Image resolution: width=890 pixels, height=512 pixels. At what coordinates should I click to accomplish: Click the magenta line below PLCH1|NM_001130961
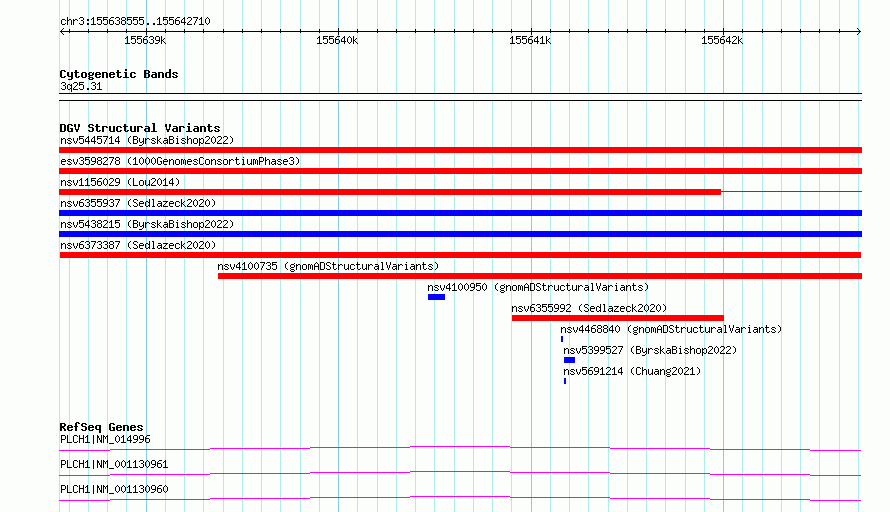pos(460,473)
